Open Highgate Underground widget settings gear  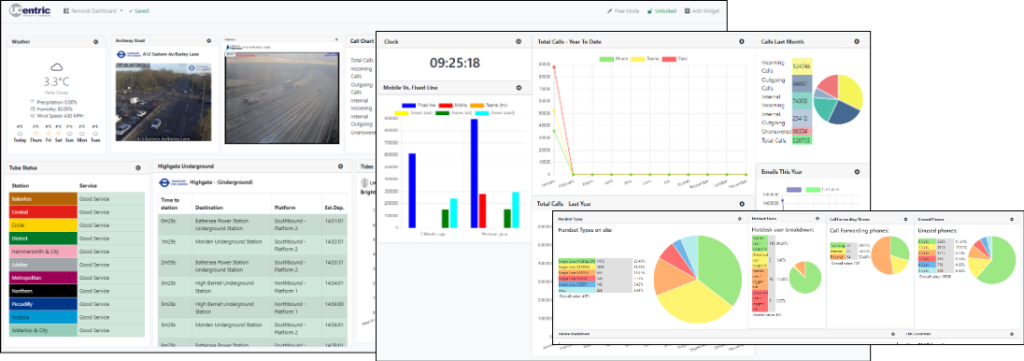[340, 166]
